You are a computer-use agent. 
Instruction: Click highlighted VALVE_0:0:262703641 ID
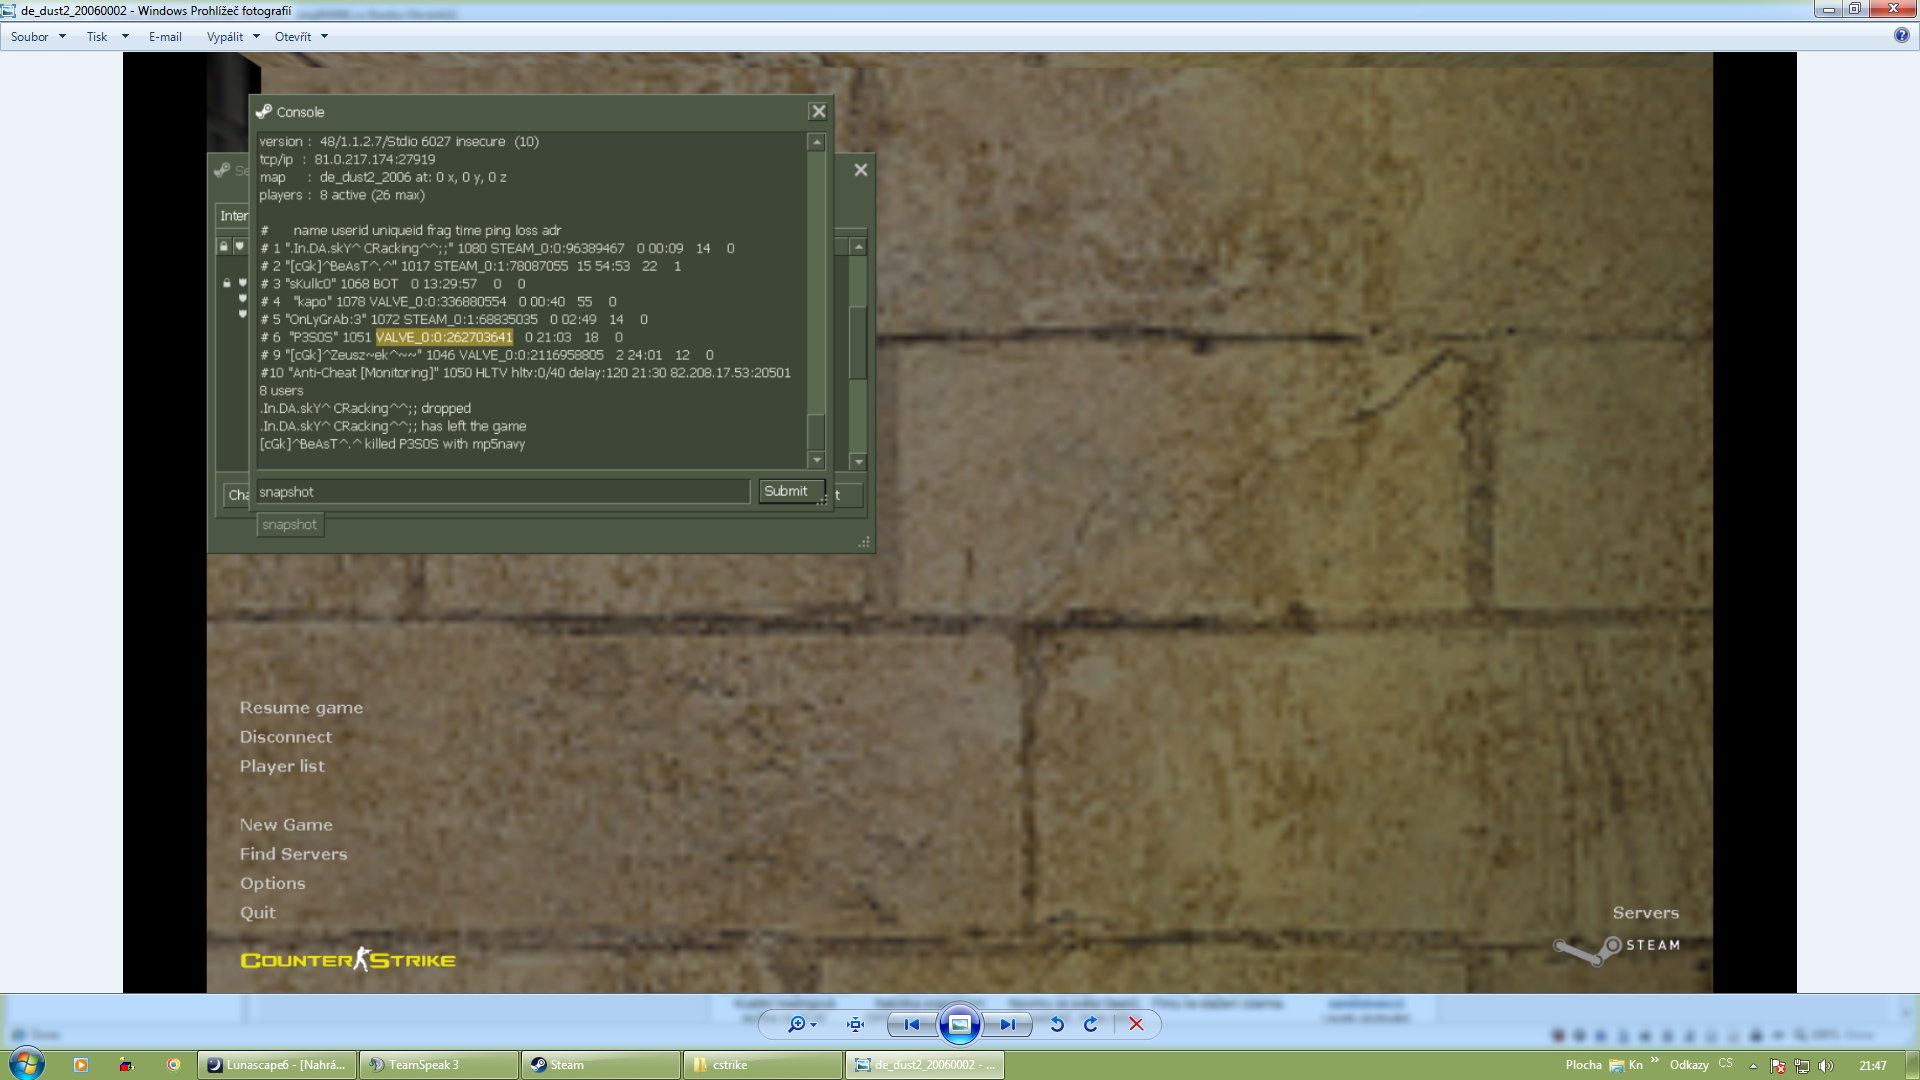(444, 337)
